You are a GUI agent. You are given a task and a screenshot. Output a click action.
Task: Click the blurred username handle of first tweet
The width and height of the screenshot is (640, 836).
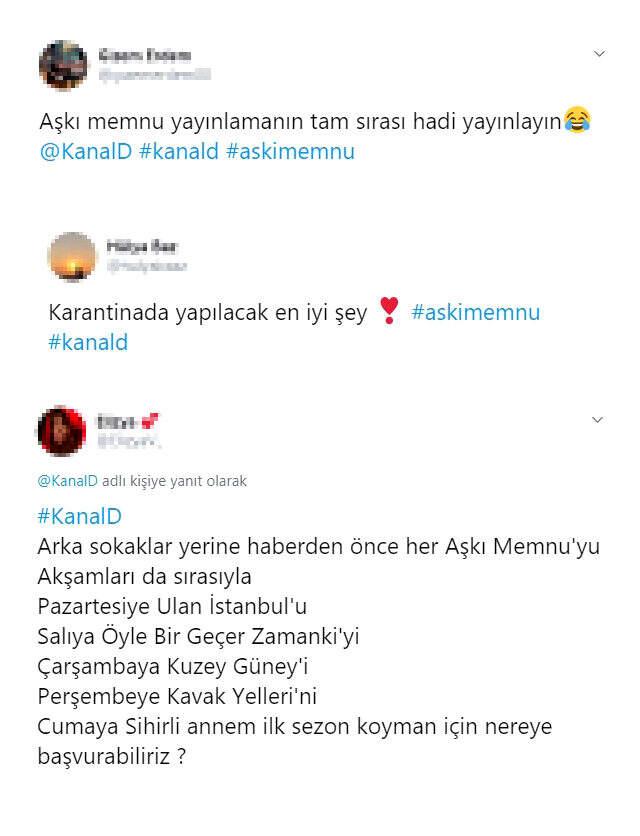coord(155,74)
